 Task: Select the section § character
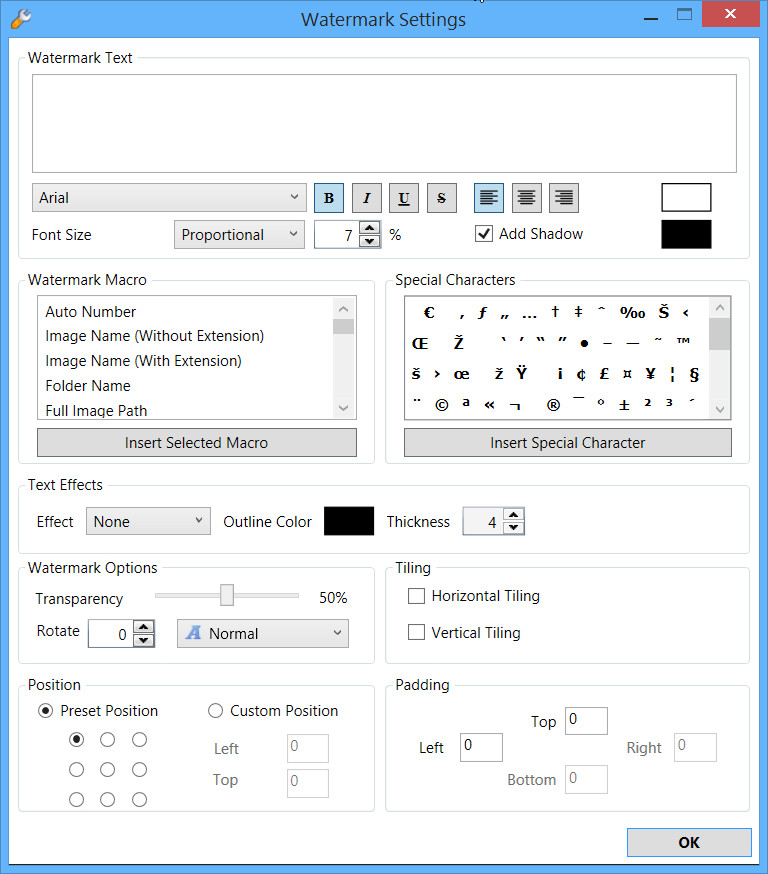click(x=694, y=375)
